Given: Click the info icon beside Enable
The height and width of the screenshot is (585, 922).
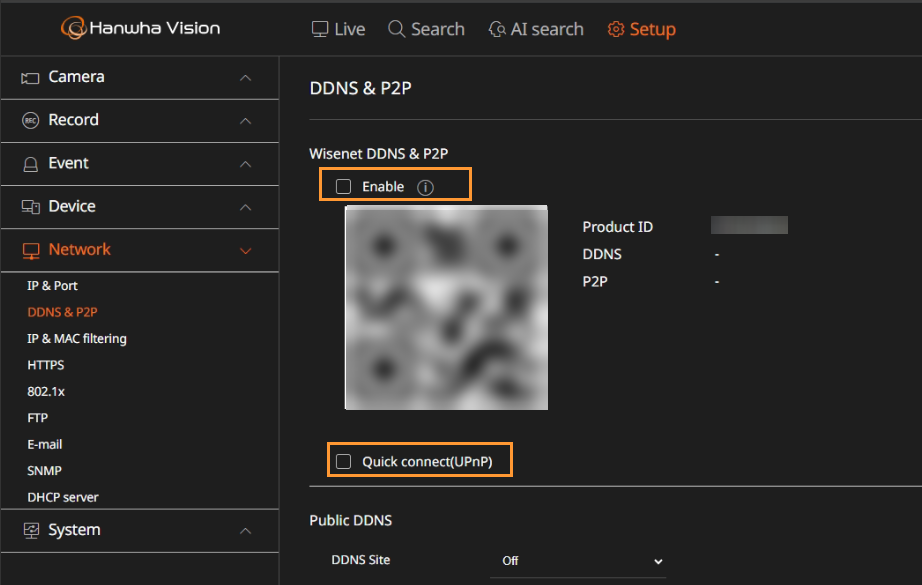Looking at the screenshot, I should [x=425, y=187].
